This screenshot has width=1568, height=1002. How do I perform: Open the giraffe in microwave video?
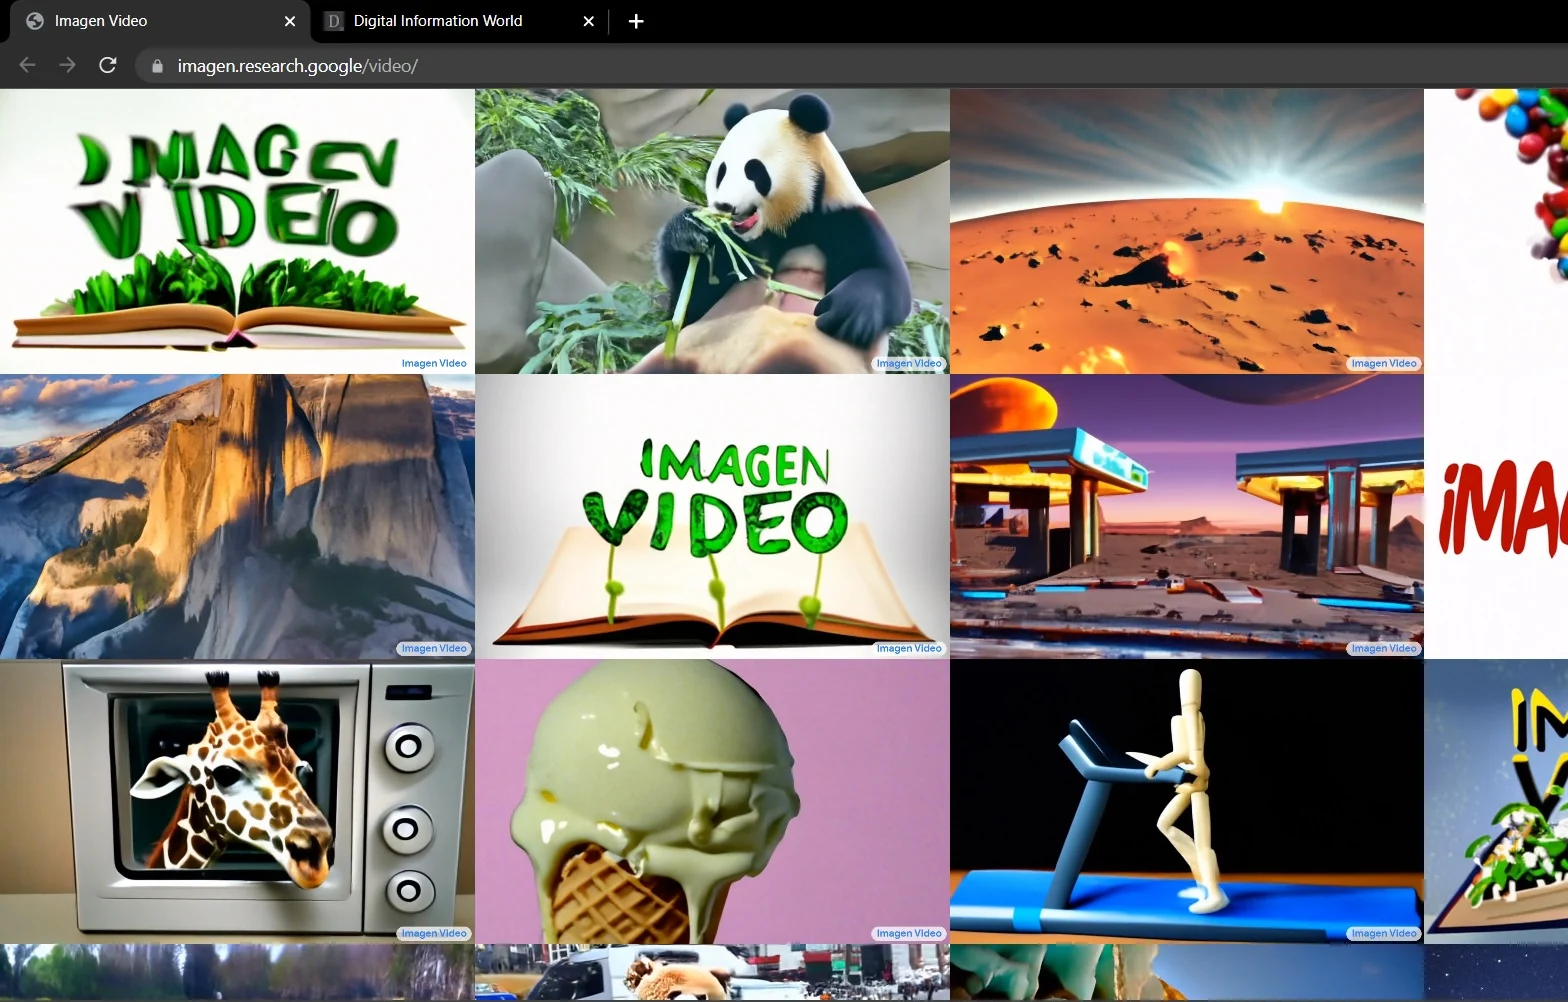pyautogui.click(x=237, y=801)
